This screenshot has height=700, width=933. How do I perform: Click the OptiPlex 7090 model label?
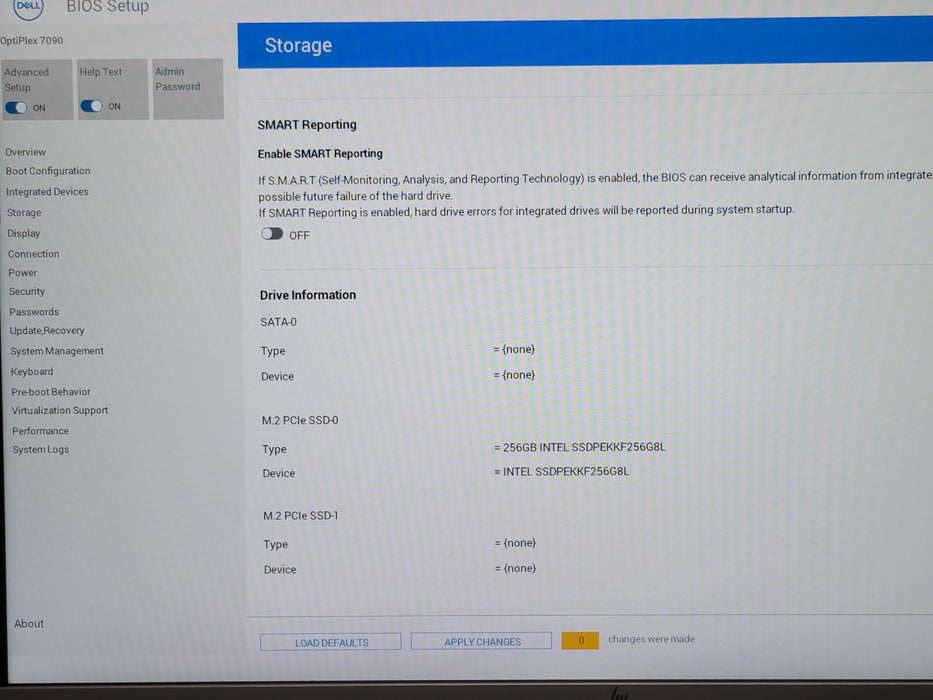pos(32,41)
